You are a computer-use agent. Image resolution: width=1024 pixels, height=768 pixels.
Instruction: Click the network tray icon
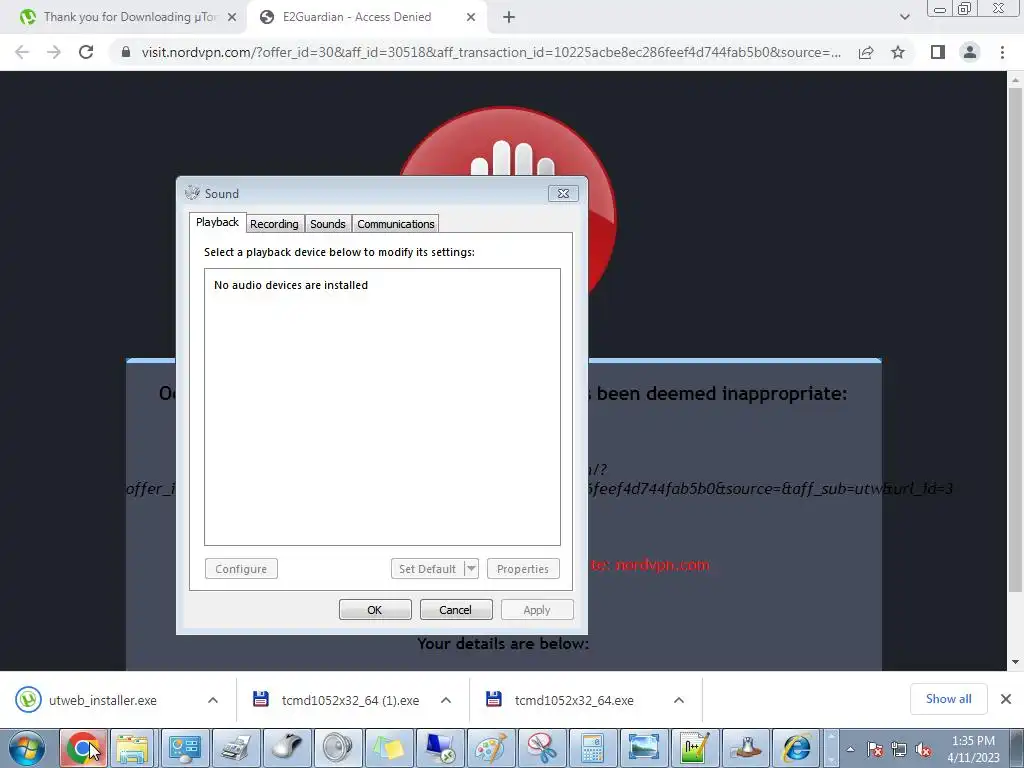point(899,750)
